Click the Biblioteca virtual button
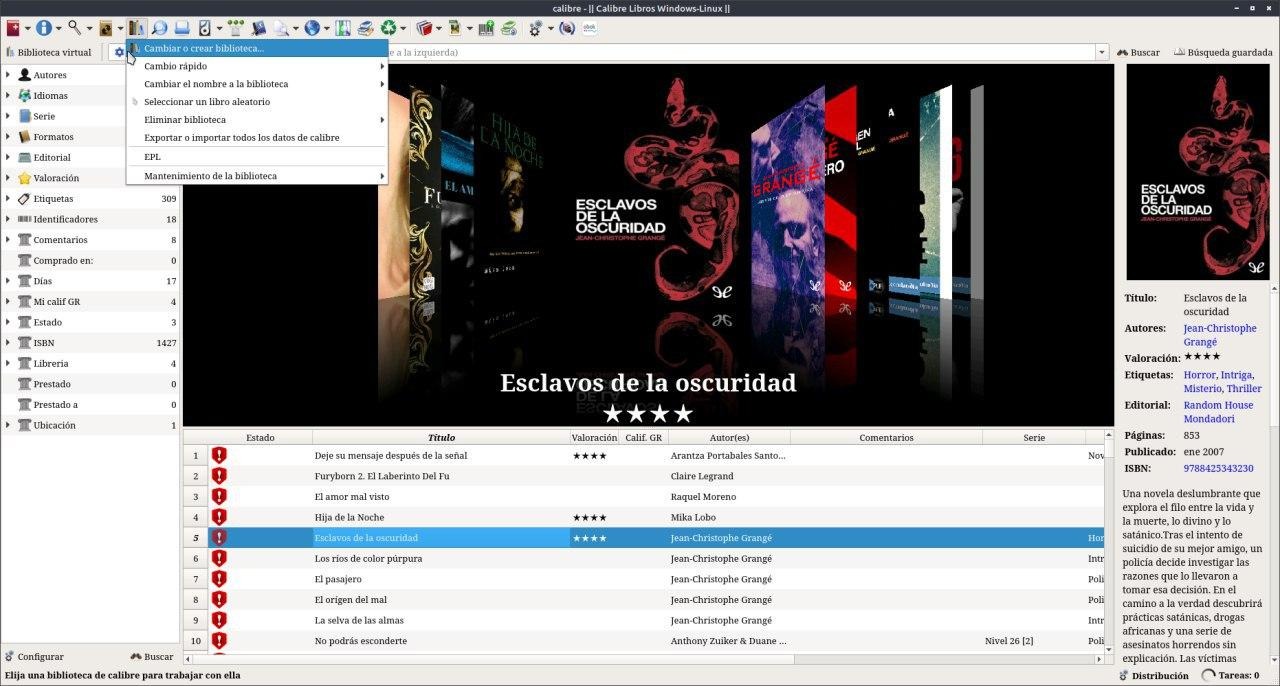Viewport: 1280px width, 686px height. click(48, 52)
